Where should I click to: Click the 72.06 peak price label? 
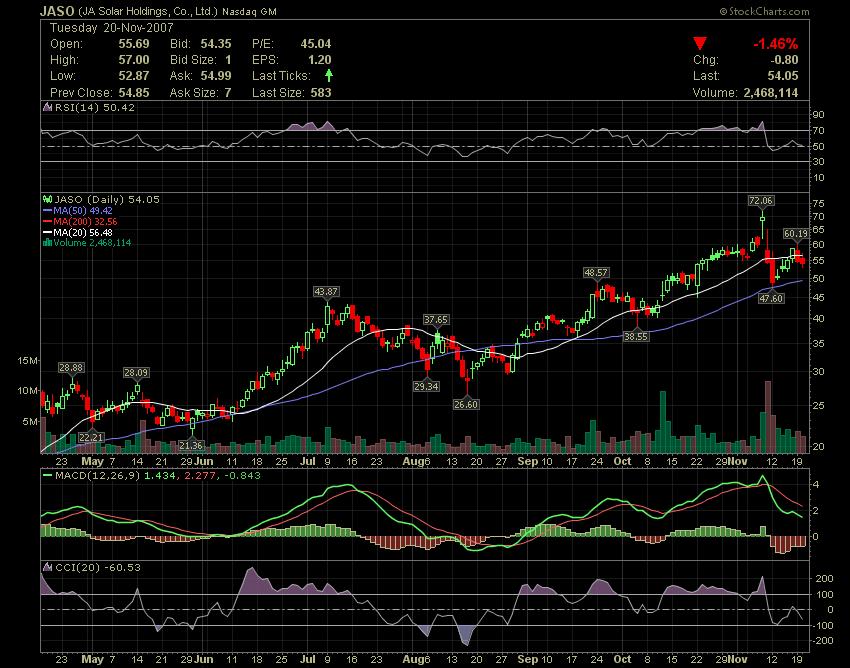[x=761, y=201]
